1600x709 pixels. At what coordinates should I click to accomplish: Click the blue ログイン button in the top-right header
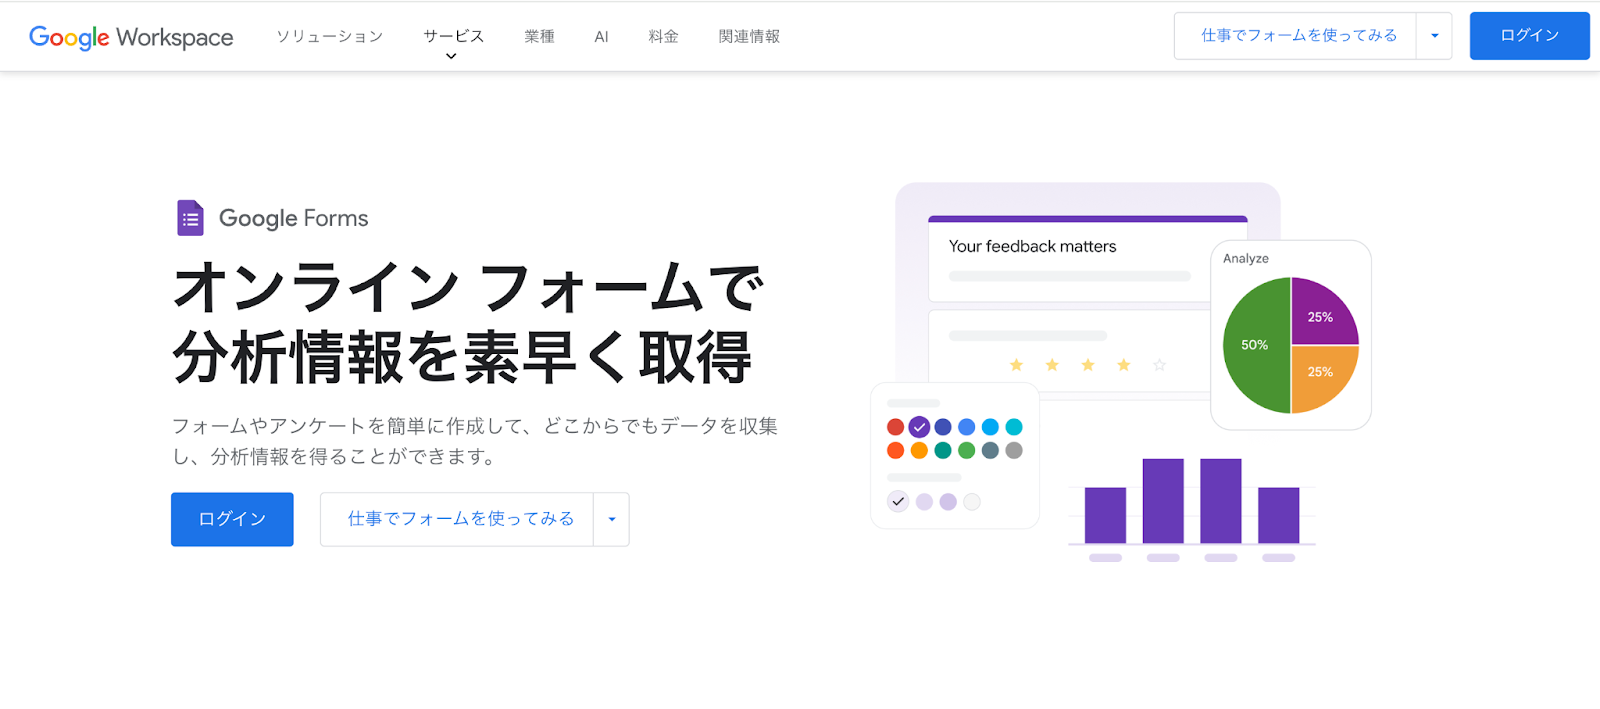1529,36
